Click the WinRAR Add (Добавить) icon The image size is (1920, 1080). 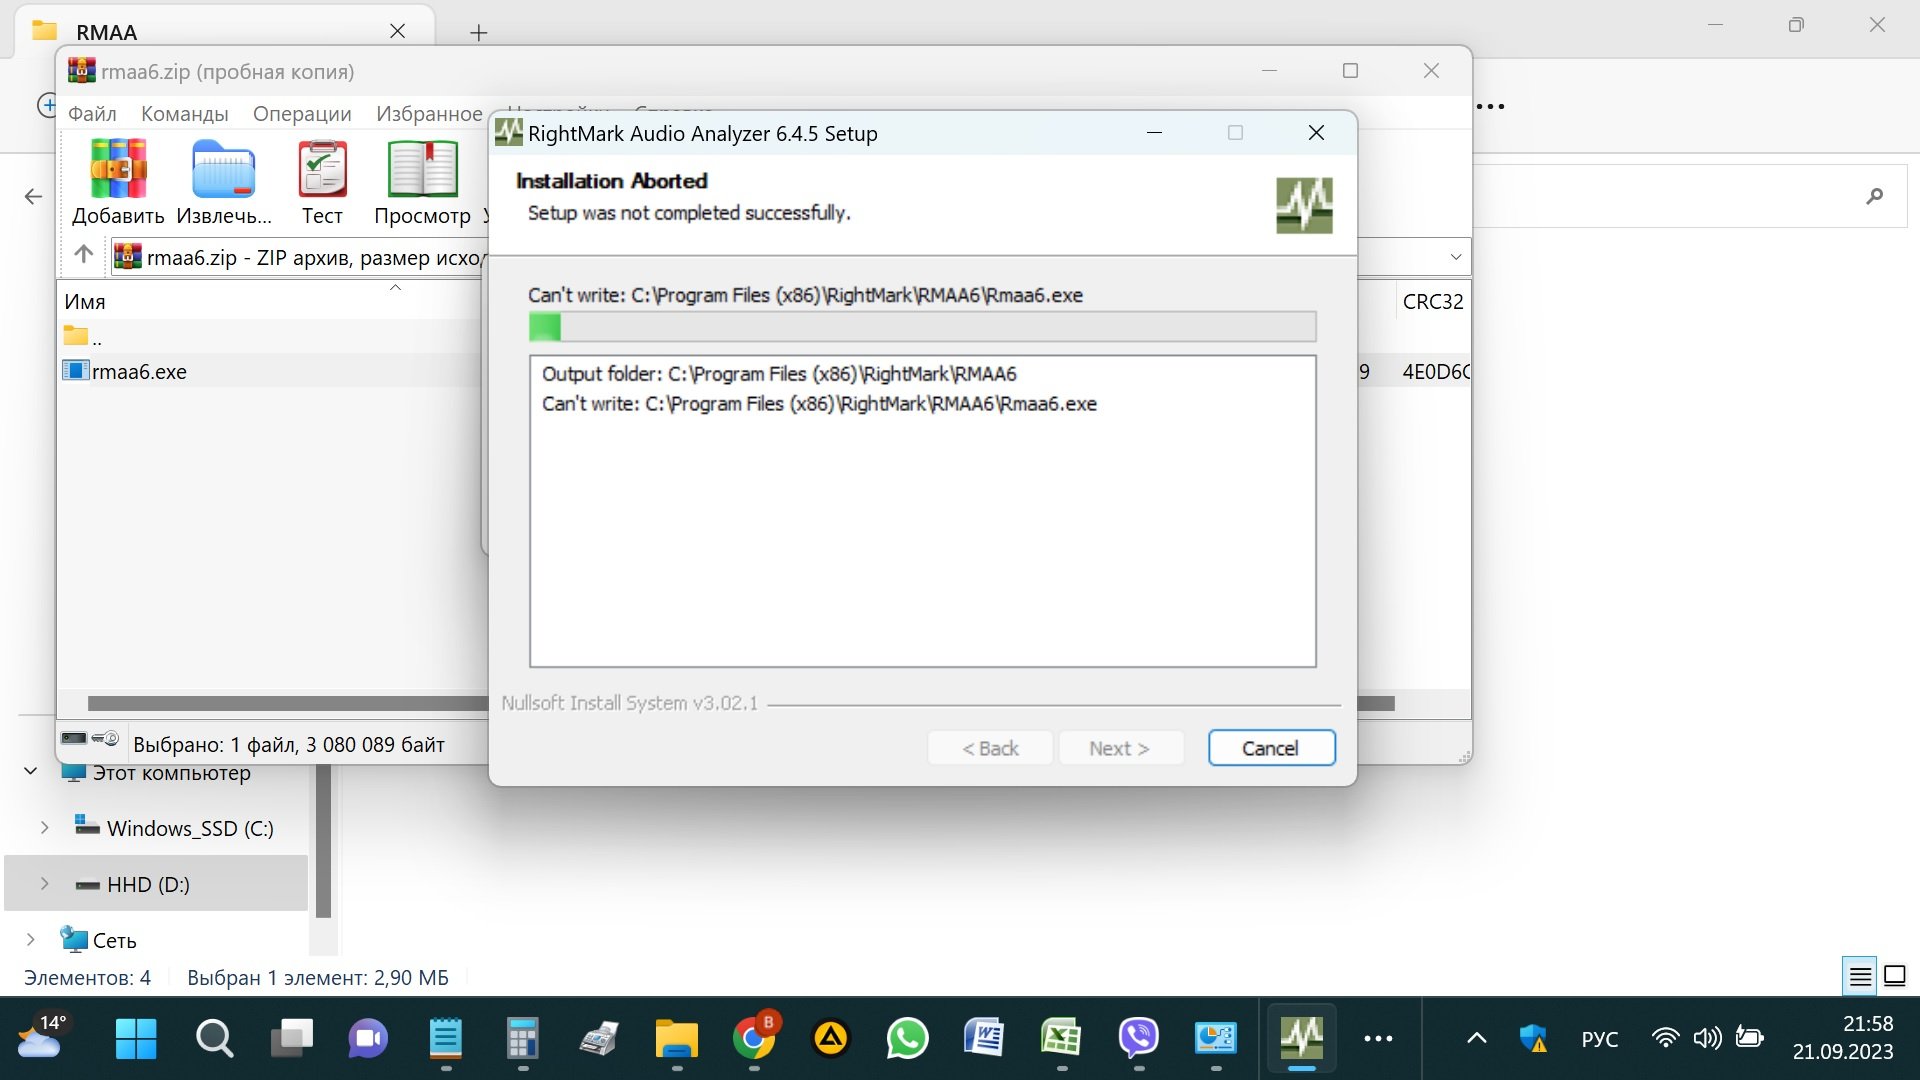(x=118, y=170)
